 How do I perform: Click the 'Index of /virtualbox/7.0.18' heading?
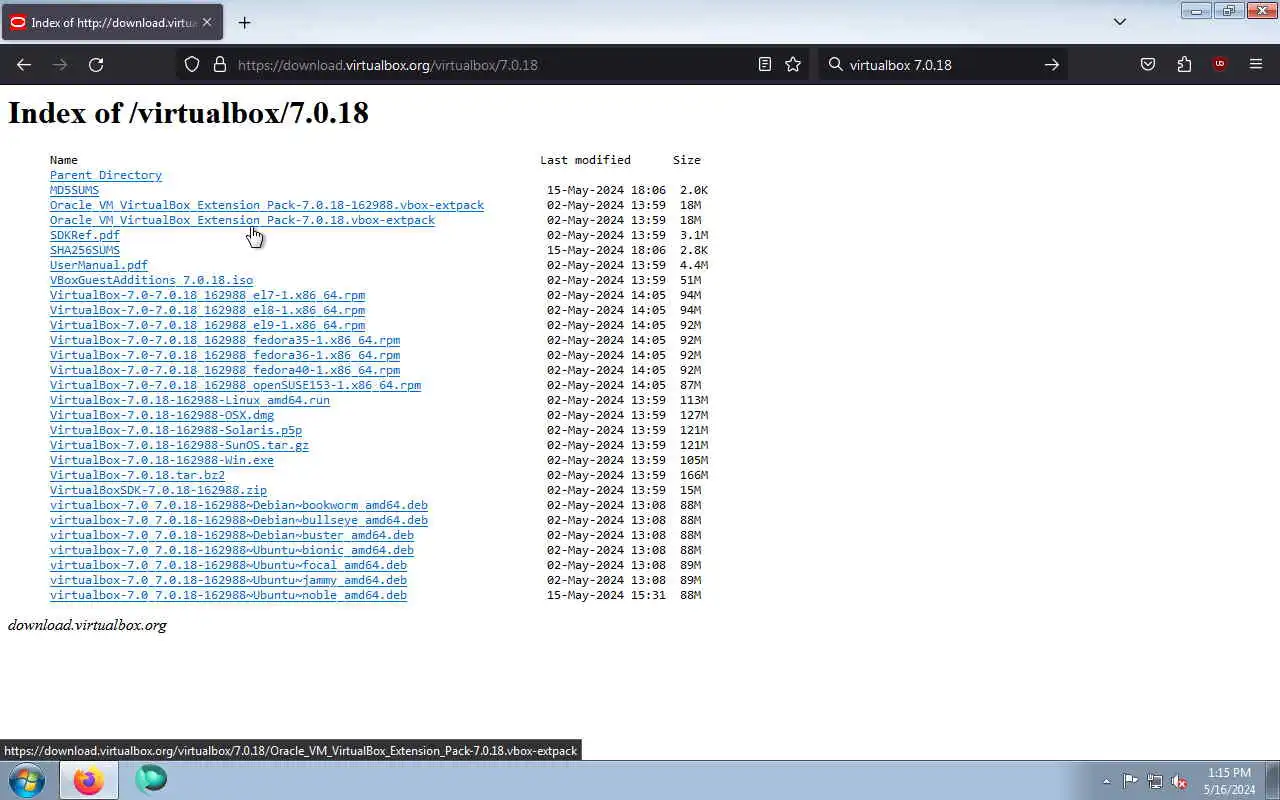(x=188, y=112)
